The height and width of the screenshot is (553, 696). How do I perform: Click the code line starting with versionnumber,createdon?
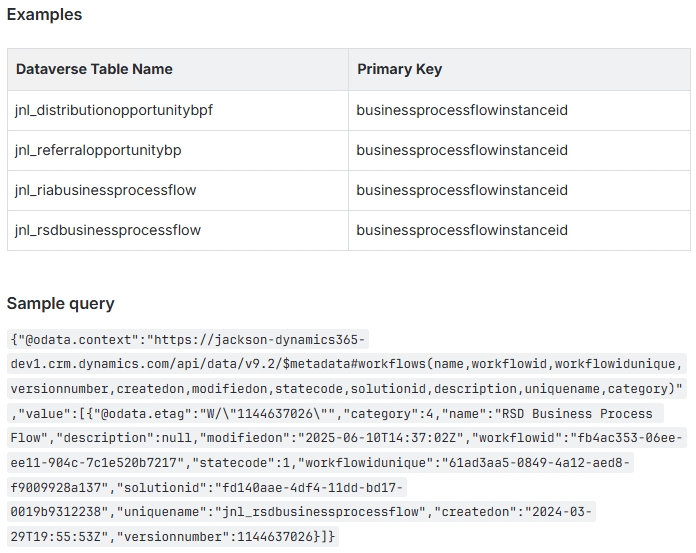pos(346,387)
